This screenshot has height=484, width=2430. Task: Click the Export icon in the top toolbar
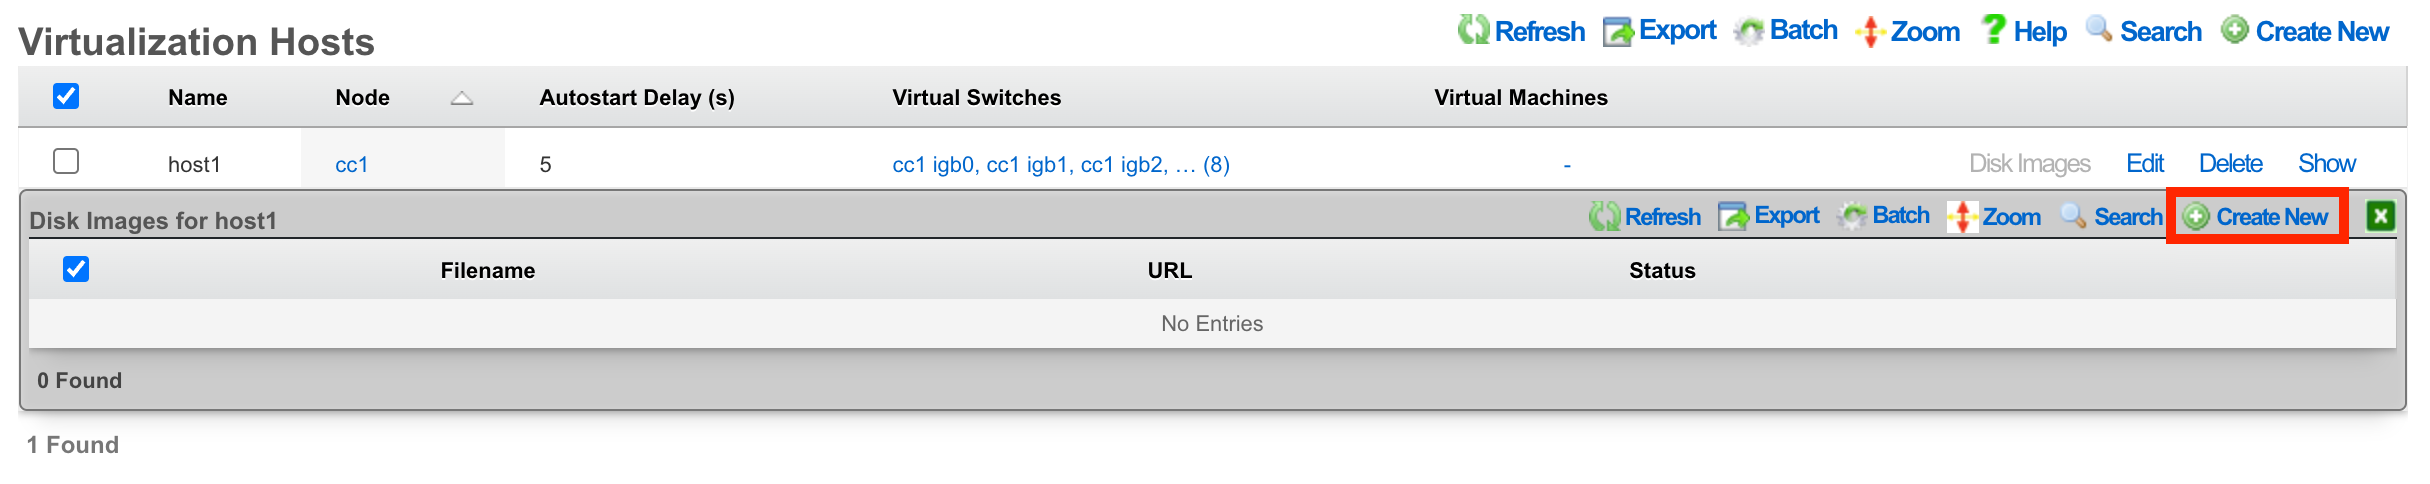1617,32
